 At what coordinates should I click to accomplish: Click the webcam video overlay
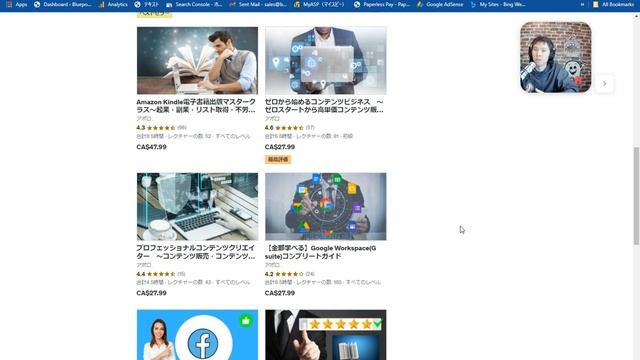(x=556, y=57)
